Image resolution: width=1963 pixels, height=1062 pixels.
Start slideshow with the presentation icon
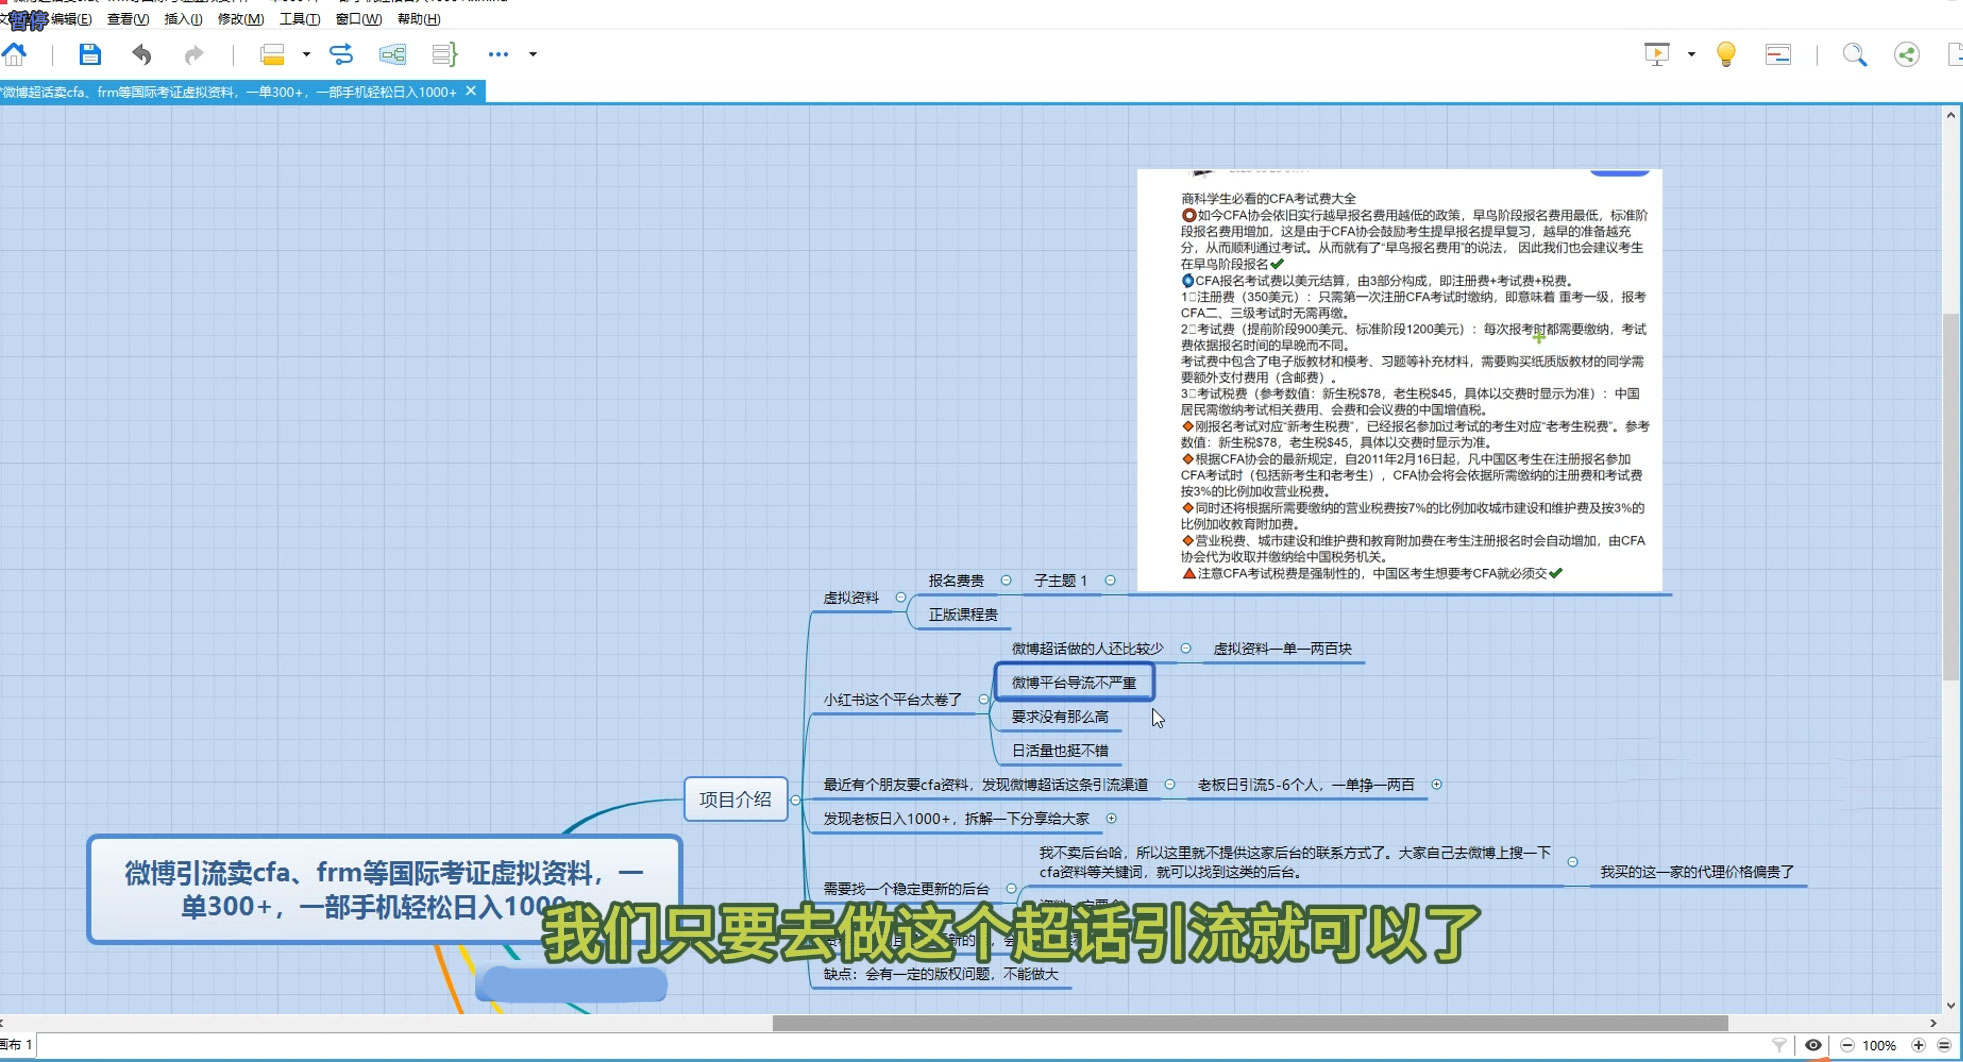point(1655,54)
